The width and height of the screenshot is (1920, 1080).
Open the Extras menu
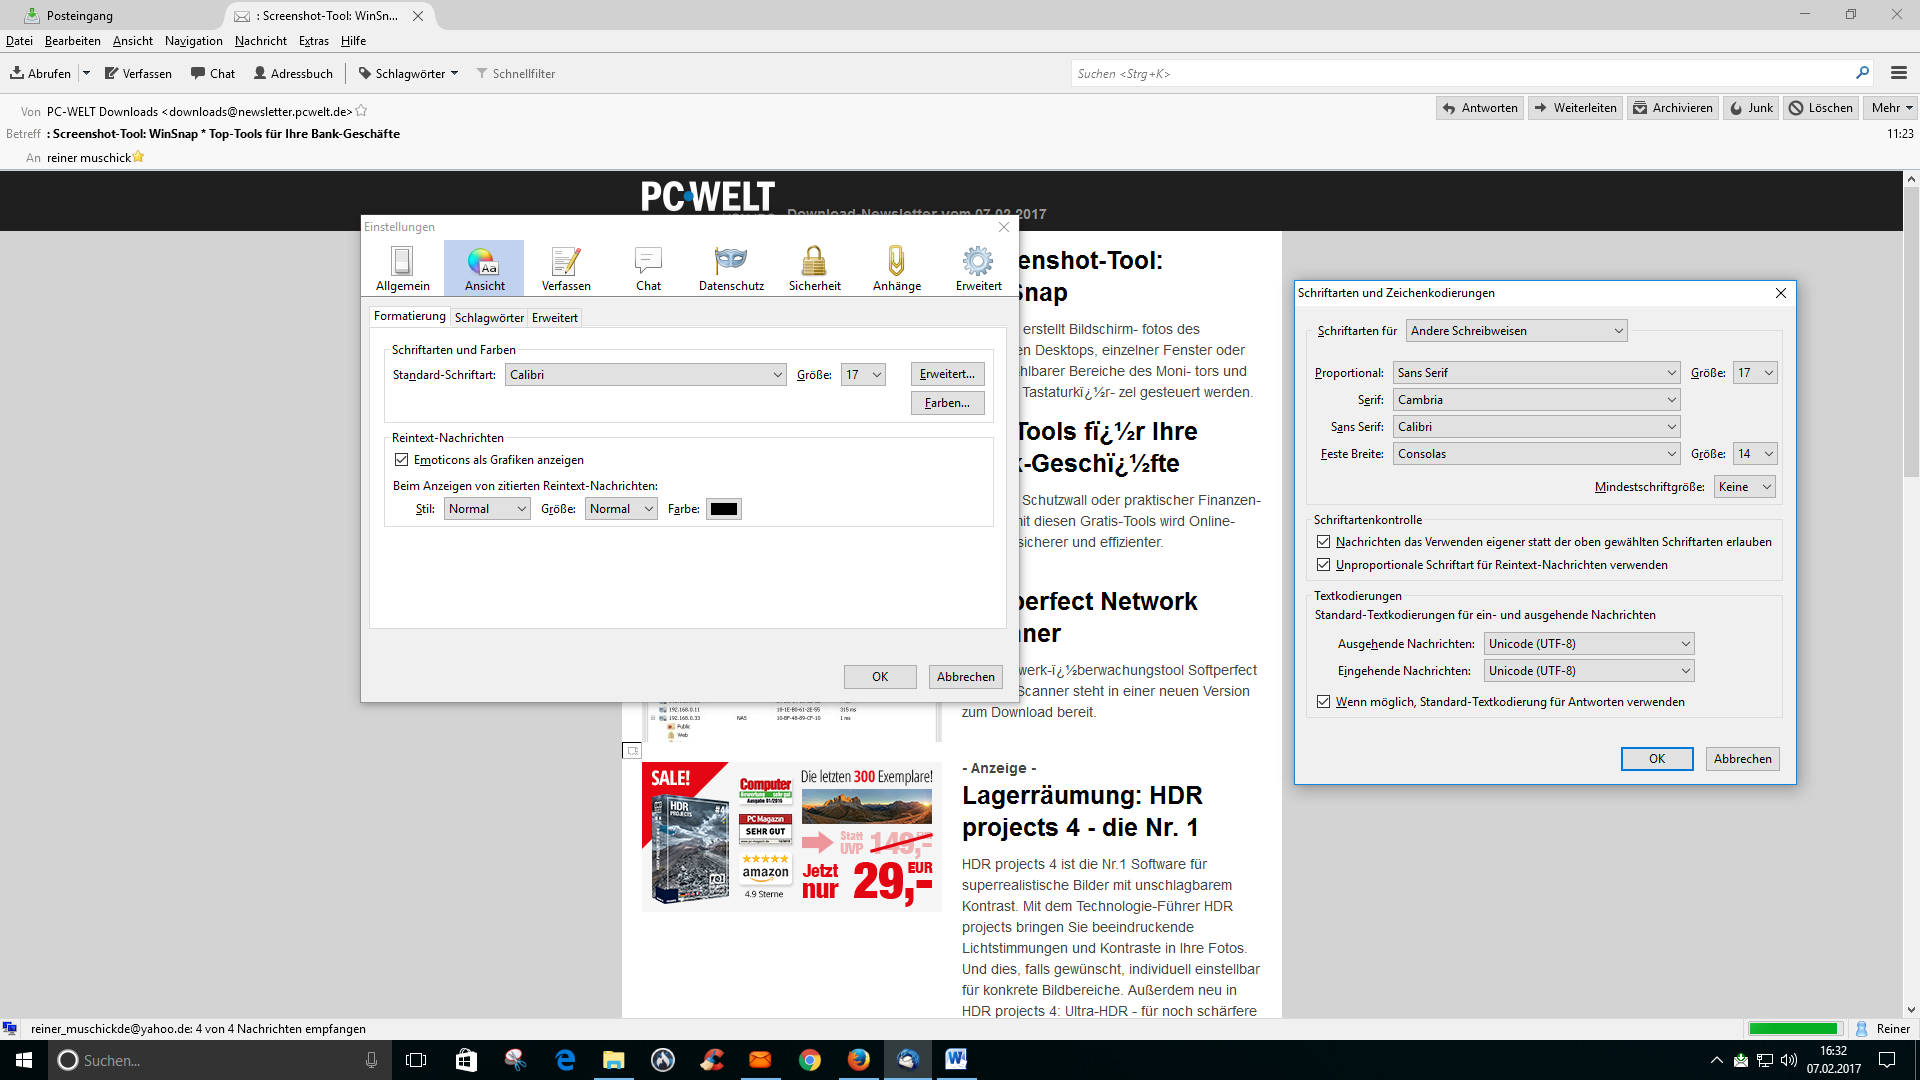[313, 41]
